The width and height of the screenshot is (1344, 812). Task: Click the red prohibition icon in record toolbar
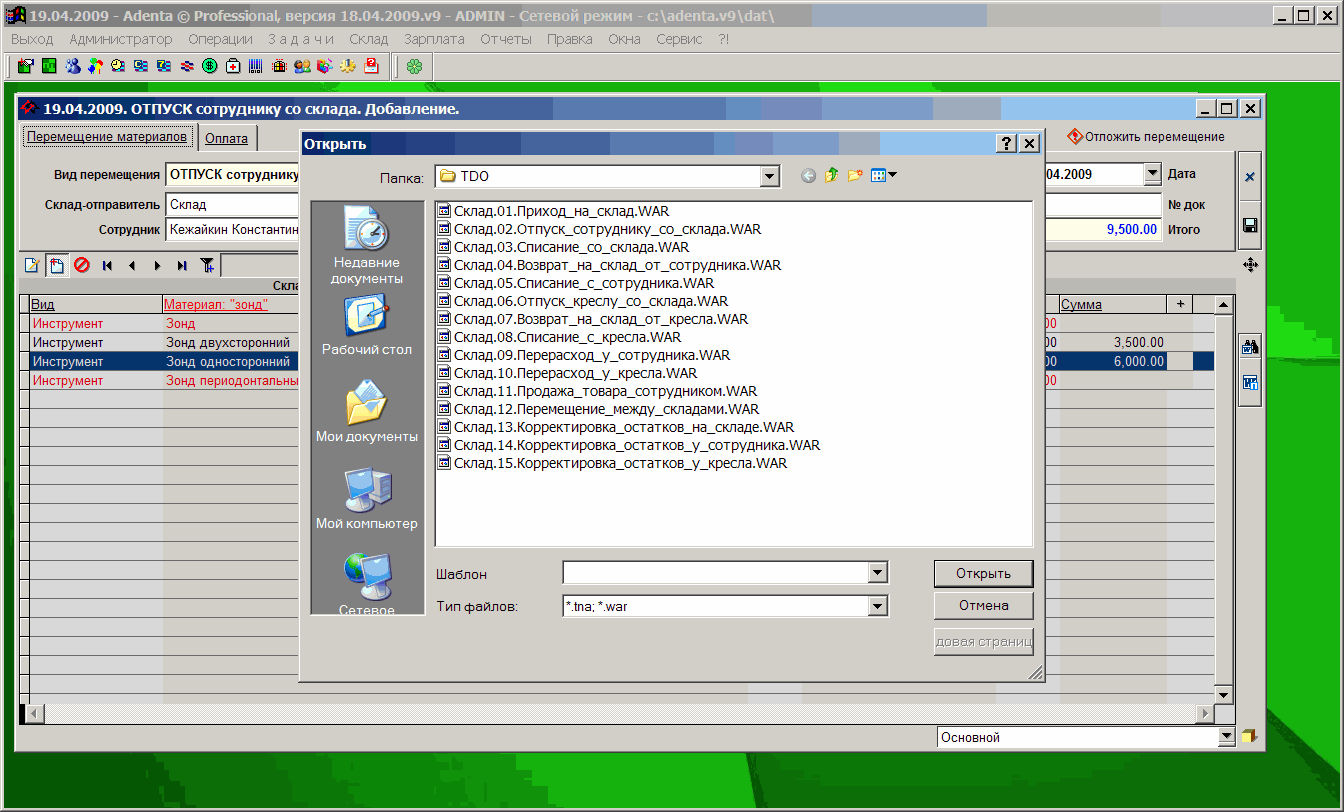pyautogui.click(x=82, y=265)
